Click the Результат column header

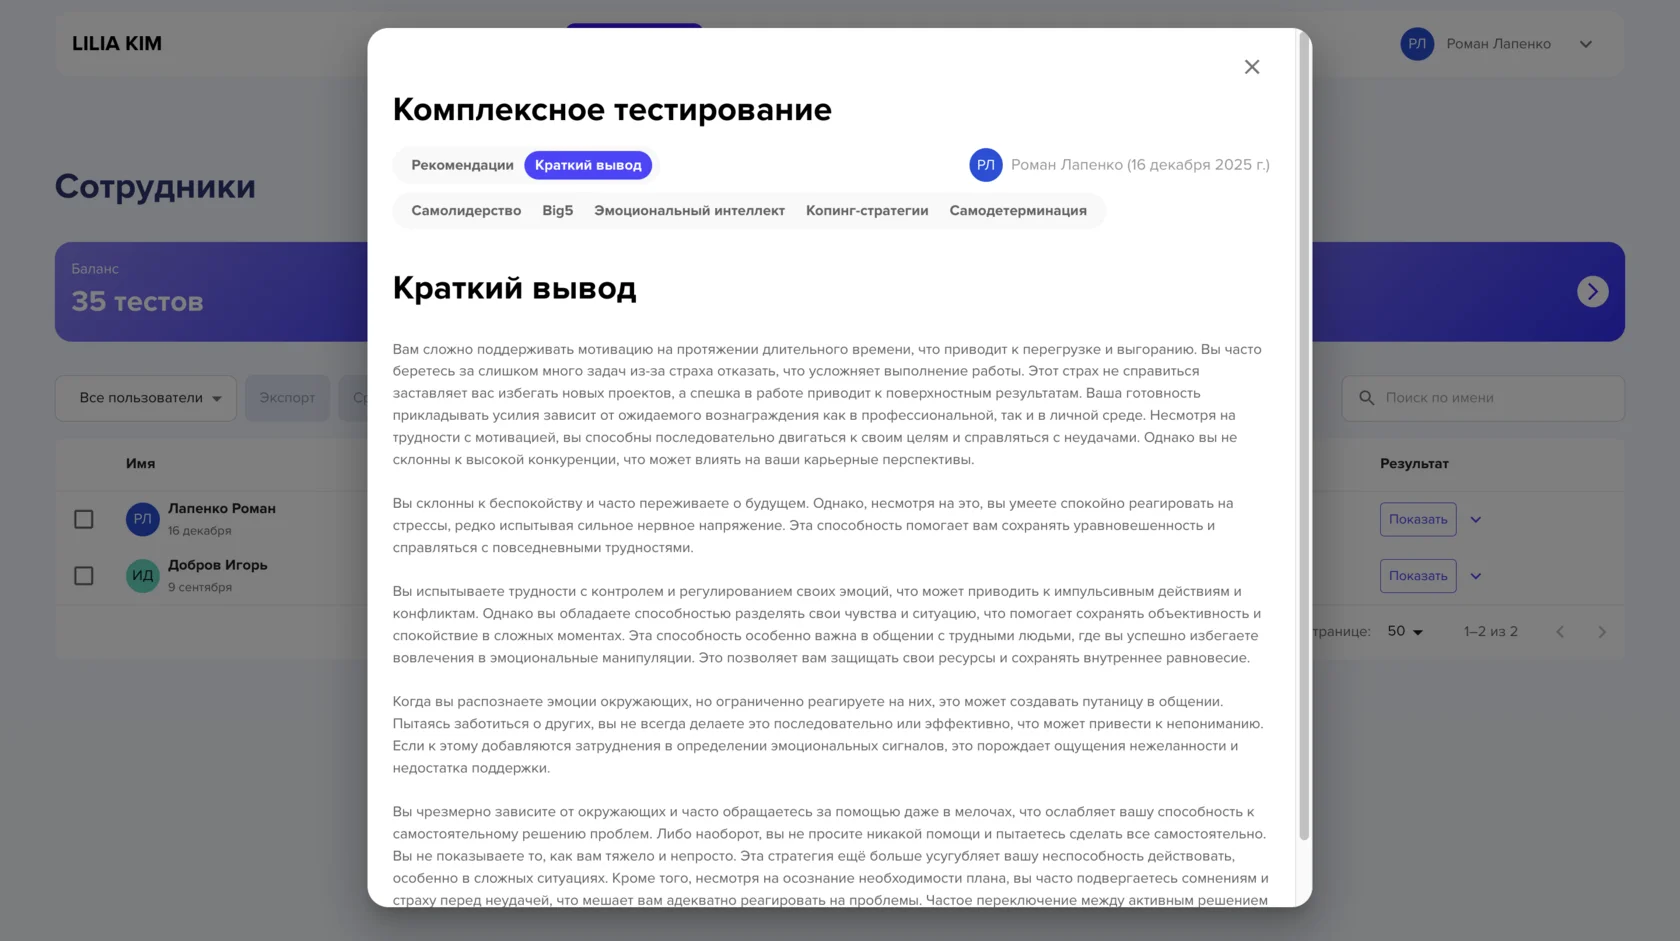[x=1414, y=464]
